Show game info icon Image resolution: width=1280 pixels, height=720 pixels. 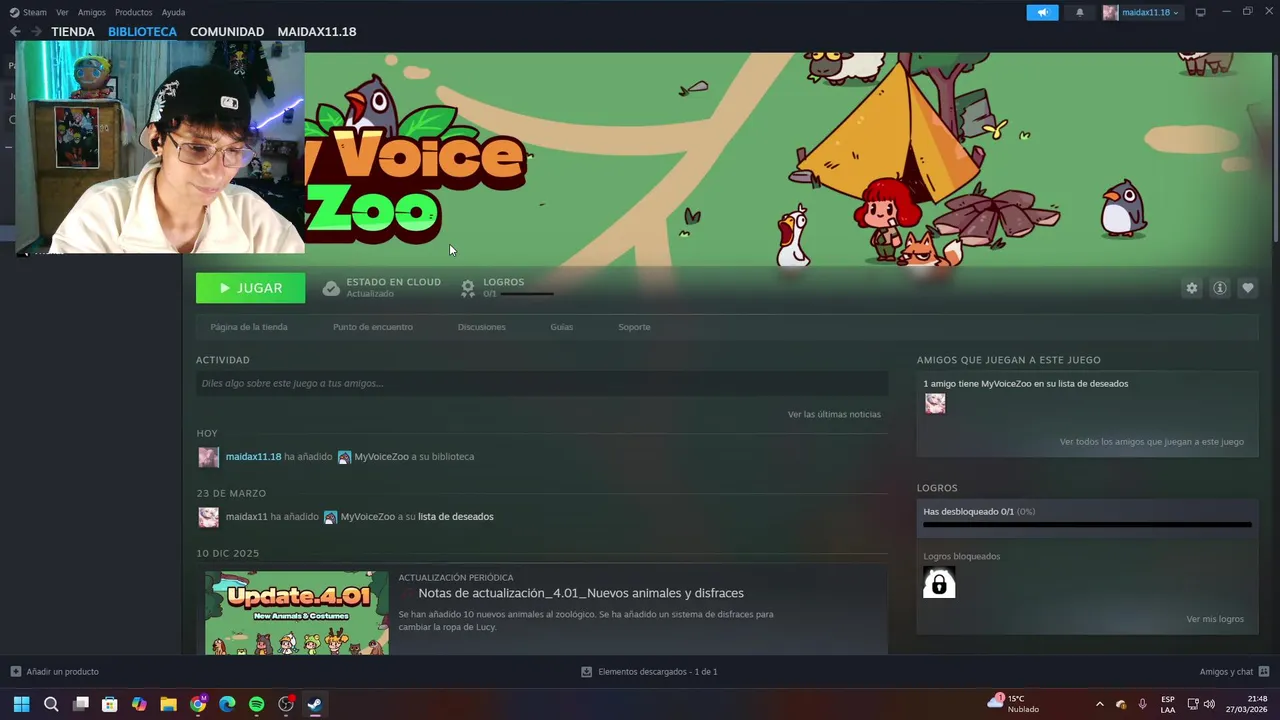[1219, 288]
